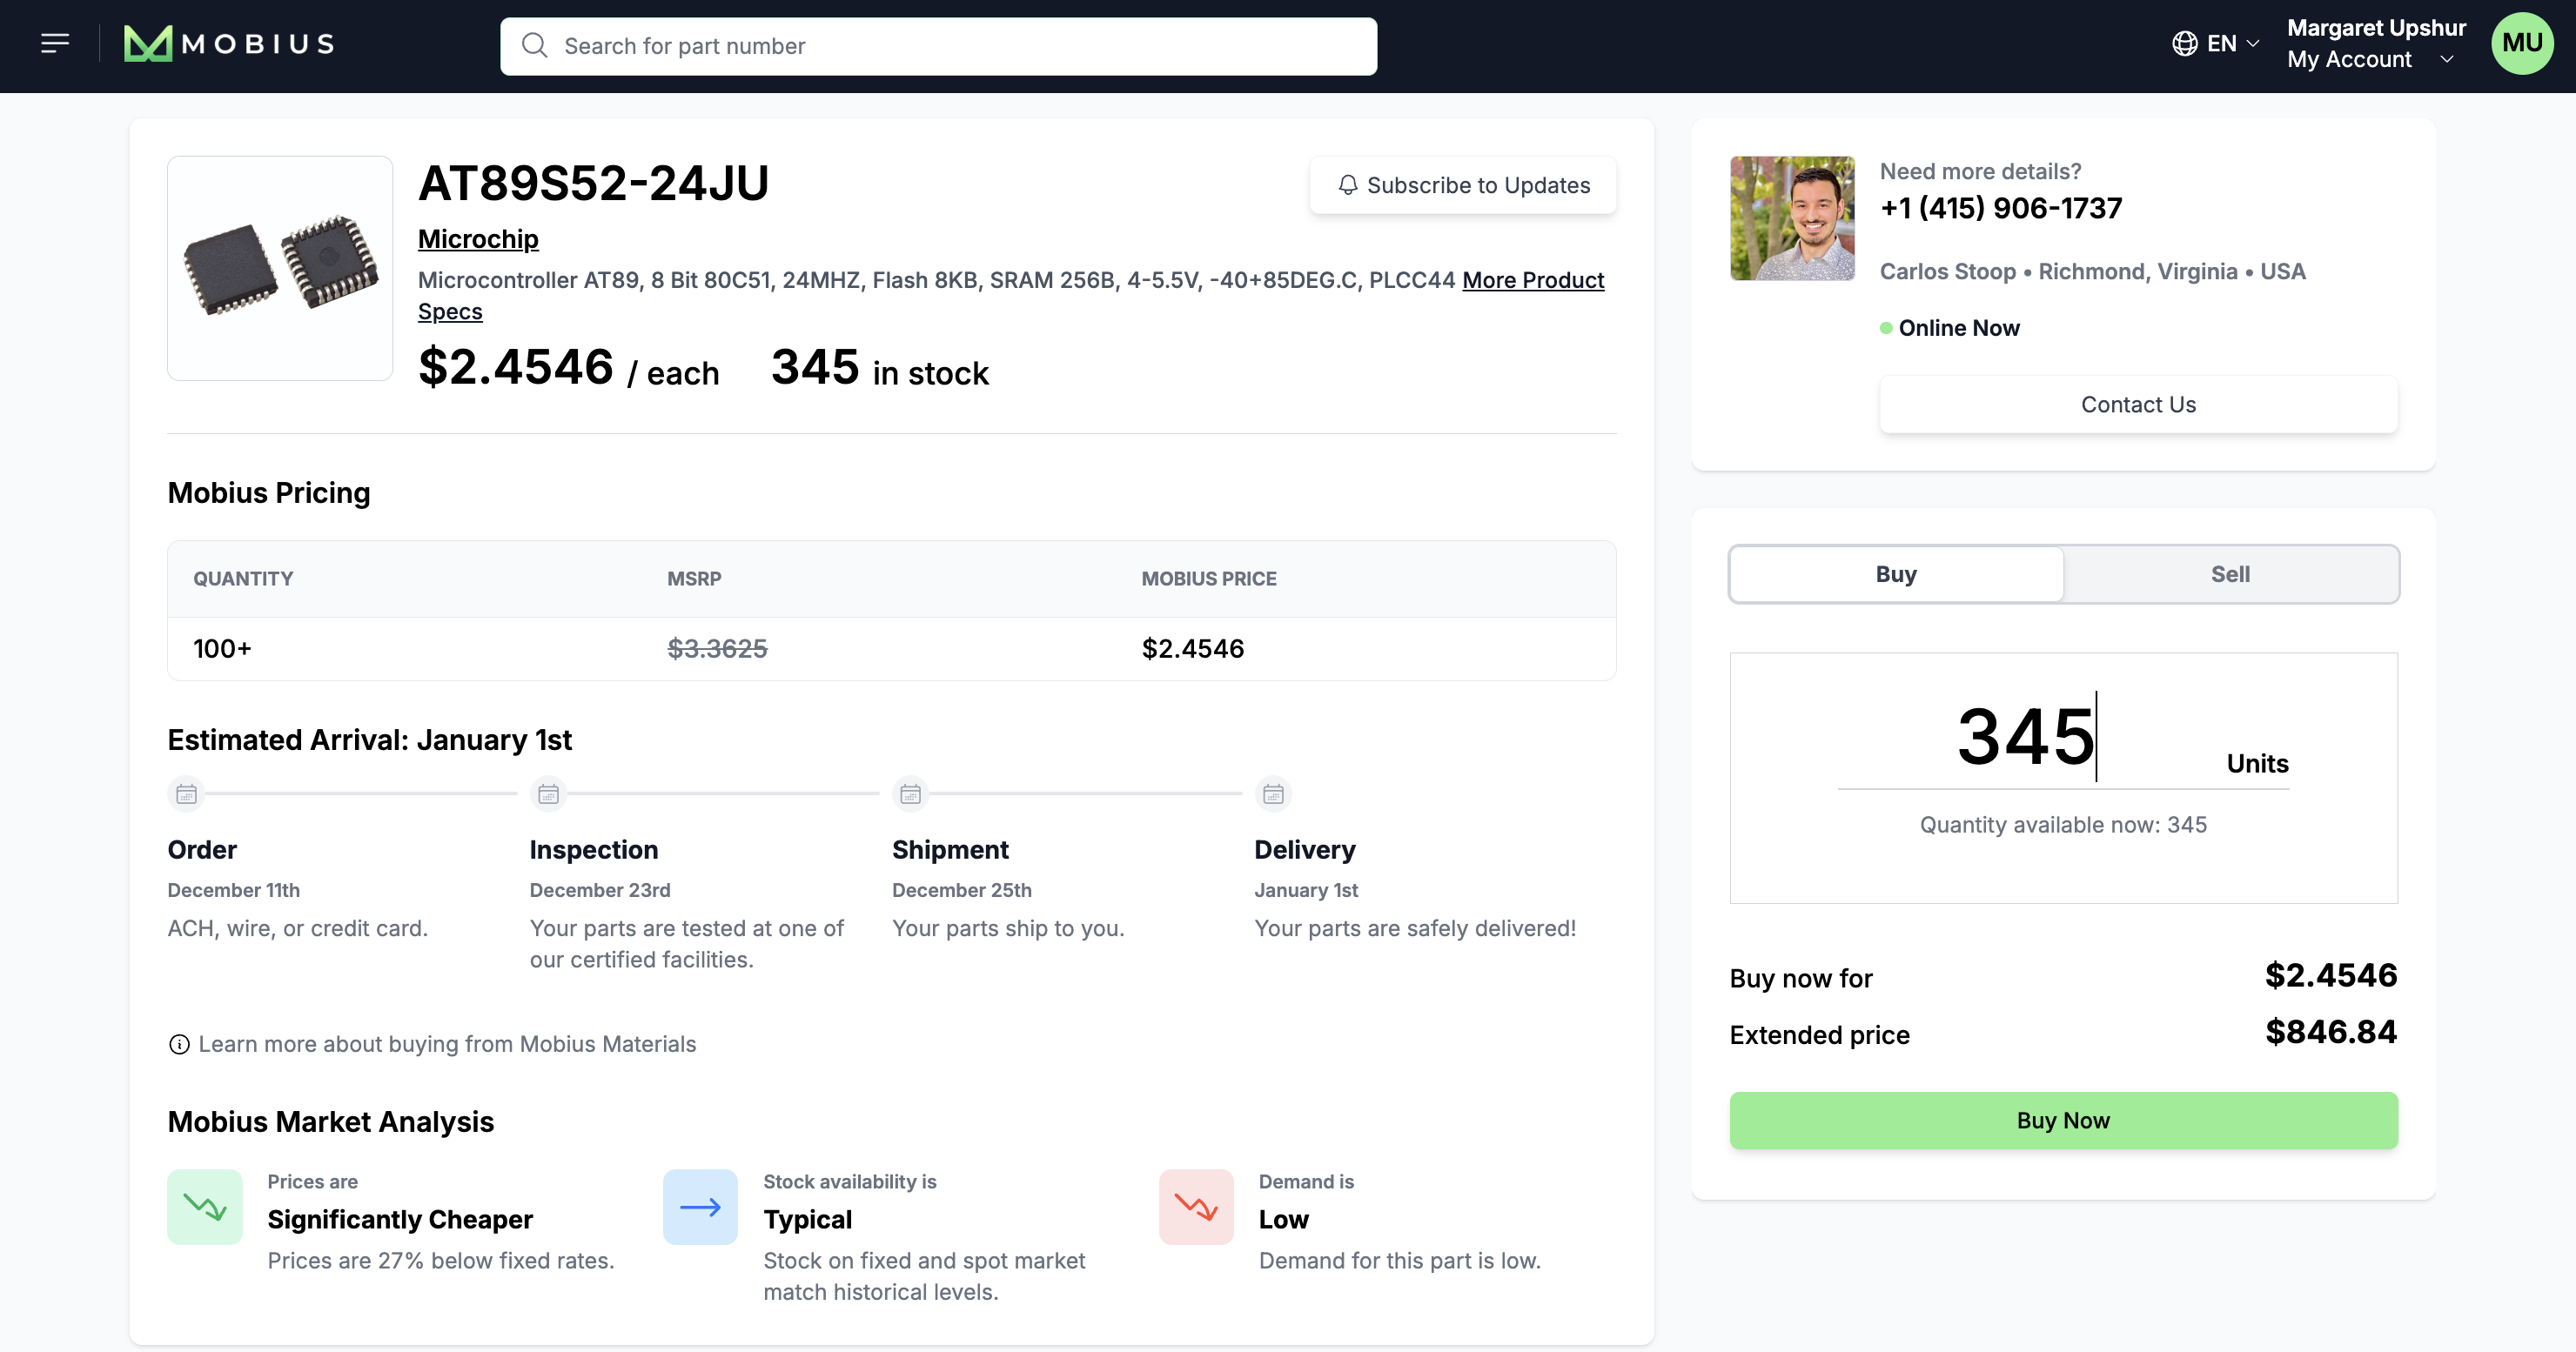Click the blue stock availability arrow icon
Screen dimensions: 2576x1352
click(700, 1207)
